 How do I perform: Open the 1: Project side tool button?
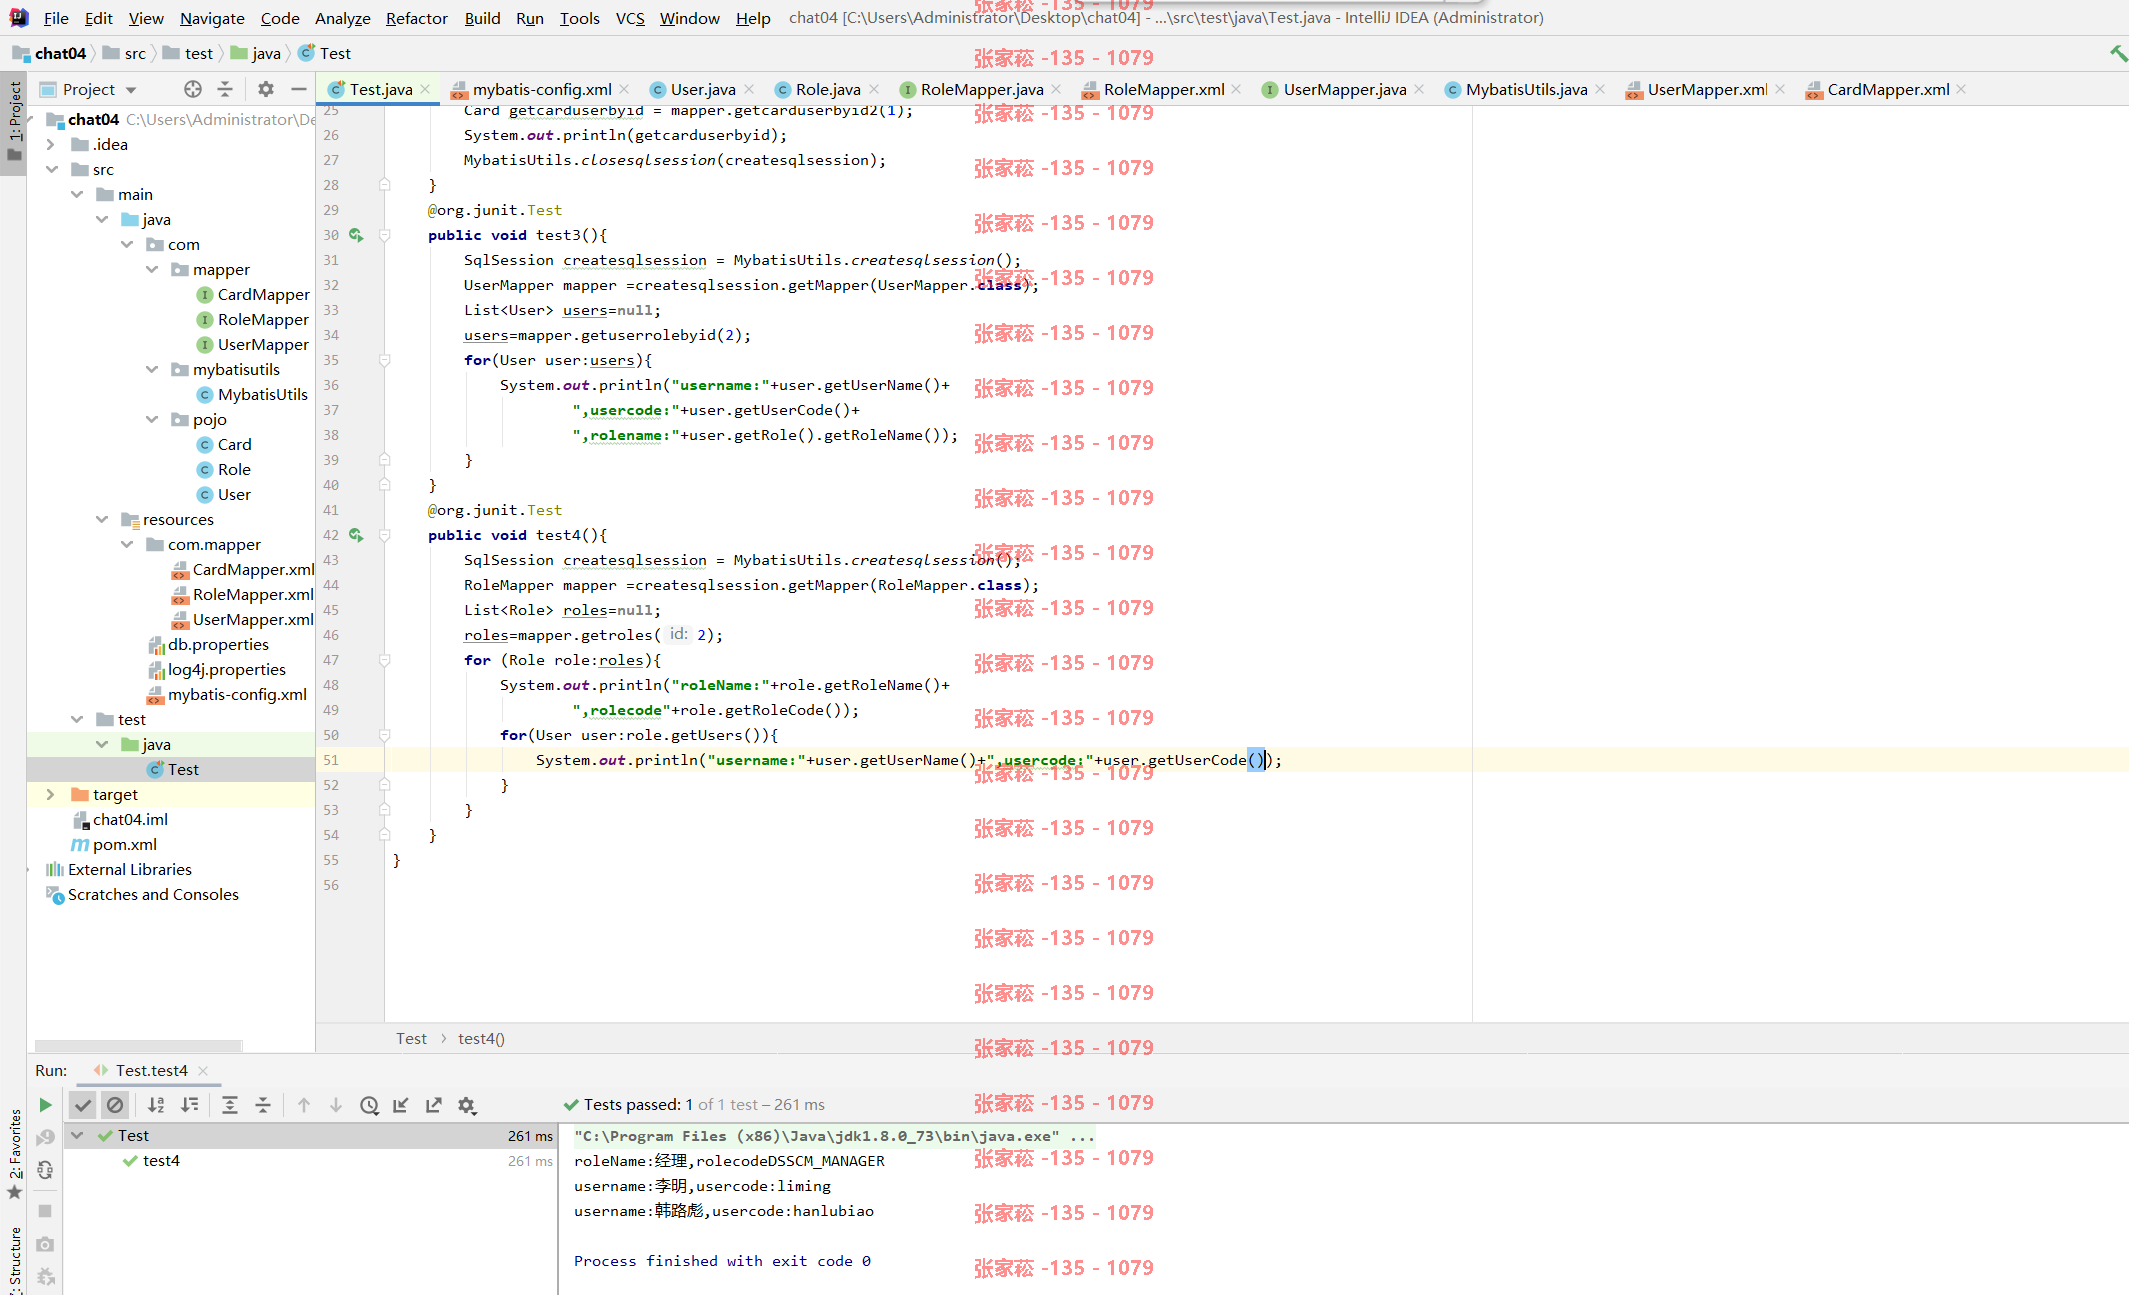point(14,122)
